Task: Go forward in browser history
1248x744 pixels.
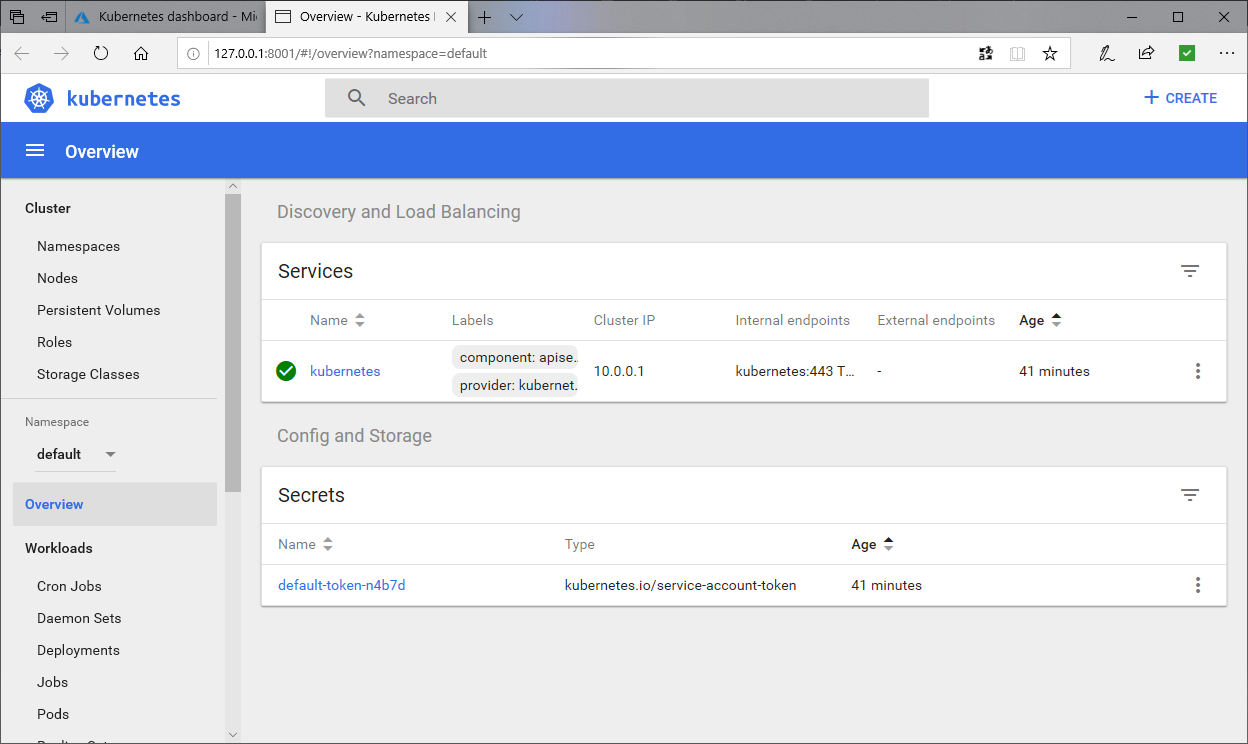Action: (62, 53)
